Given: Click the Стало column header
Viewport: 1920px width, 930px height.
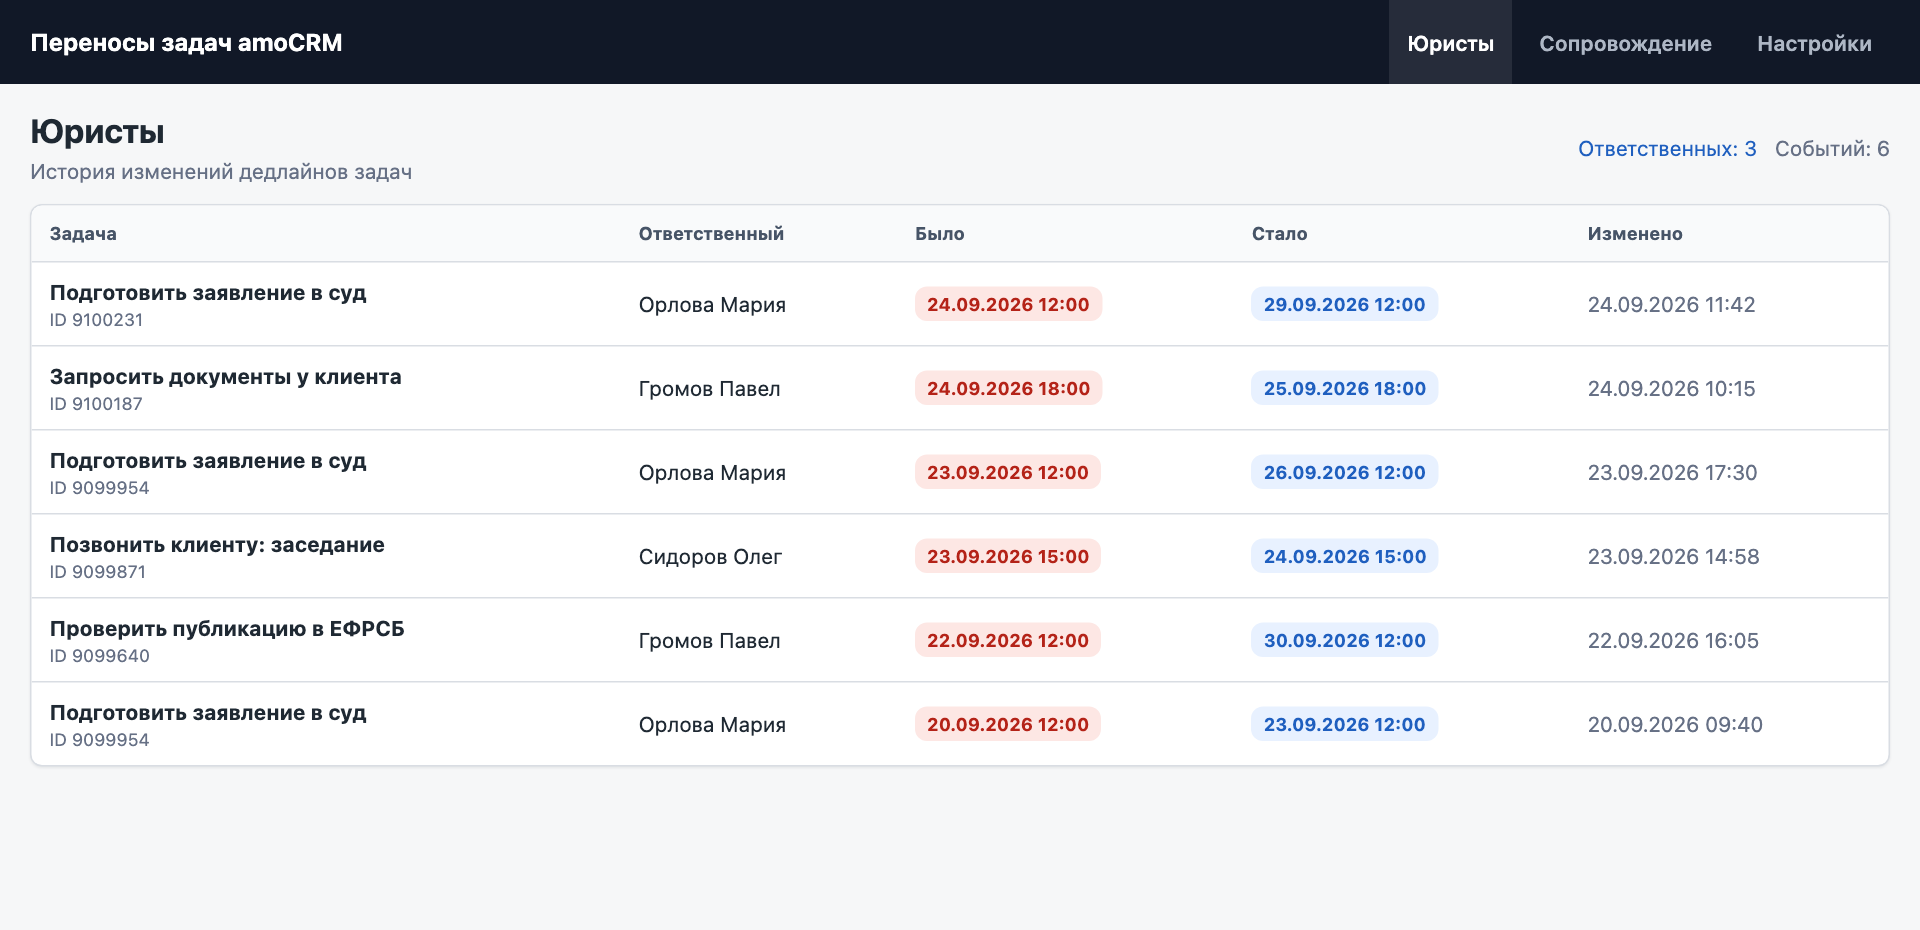Looking at the screenshot, I should click(1279, 234).
